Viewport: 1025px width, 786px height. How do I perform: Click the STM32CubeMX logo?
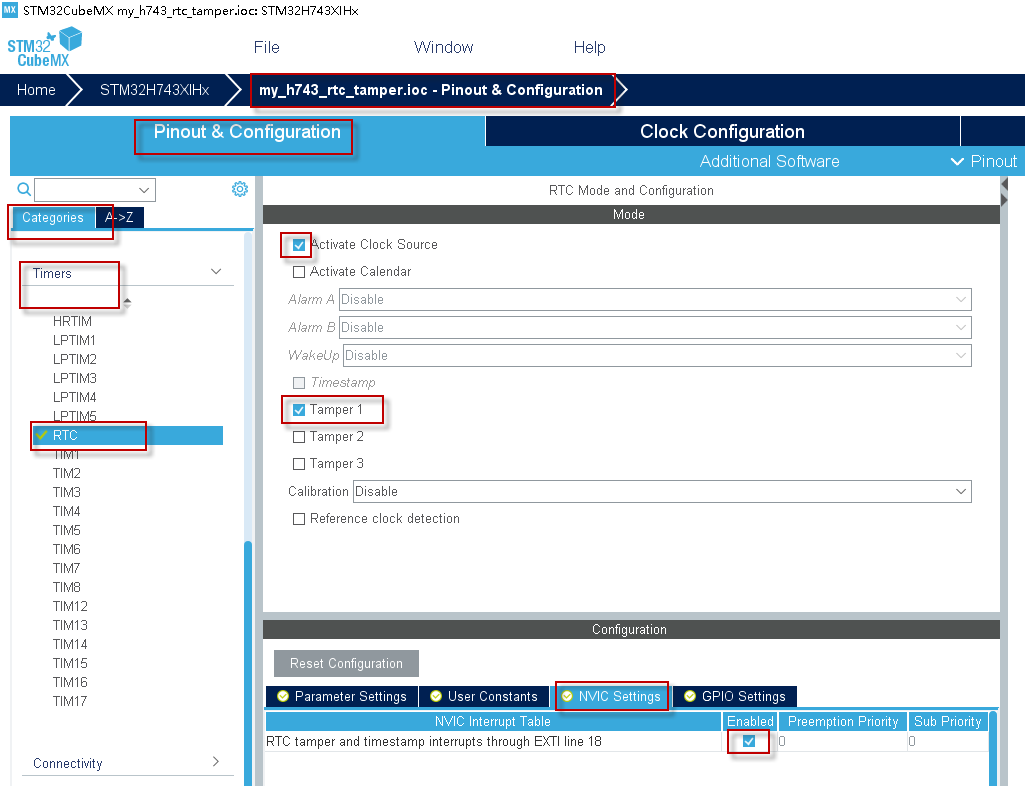pos(44,47)
